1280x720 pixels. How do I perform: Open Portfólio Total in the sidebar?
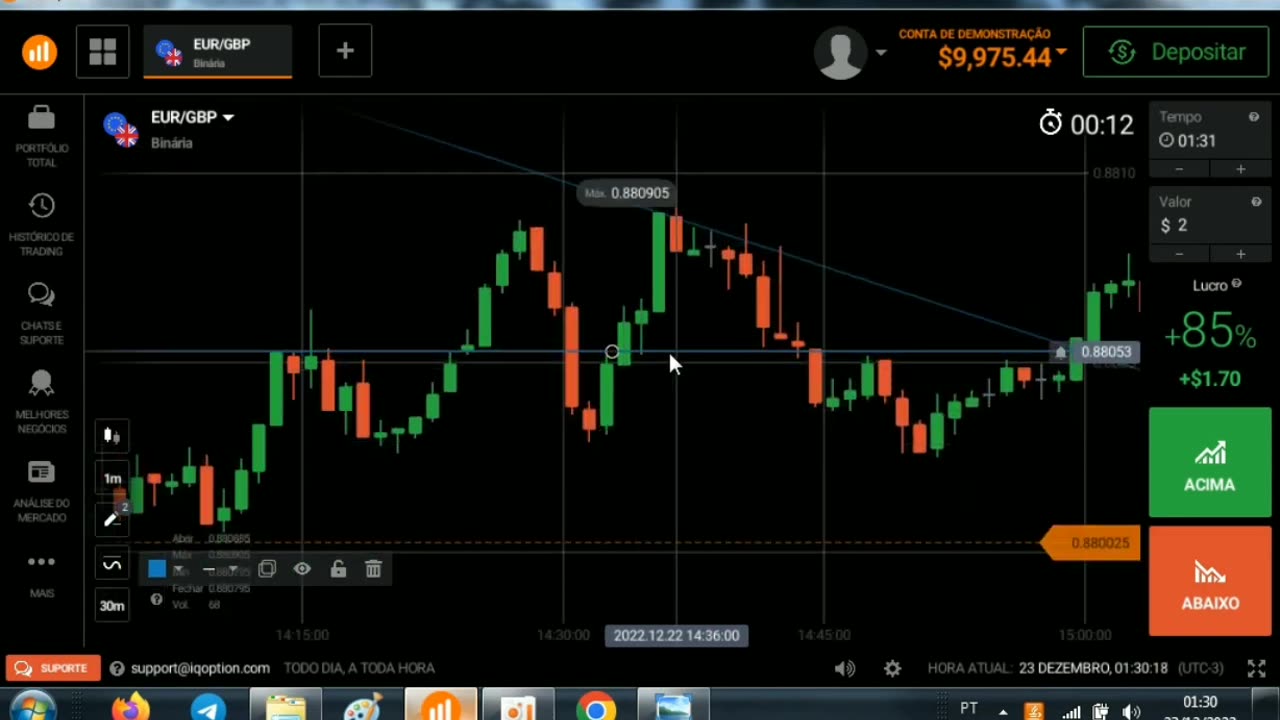click(41, 135)
